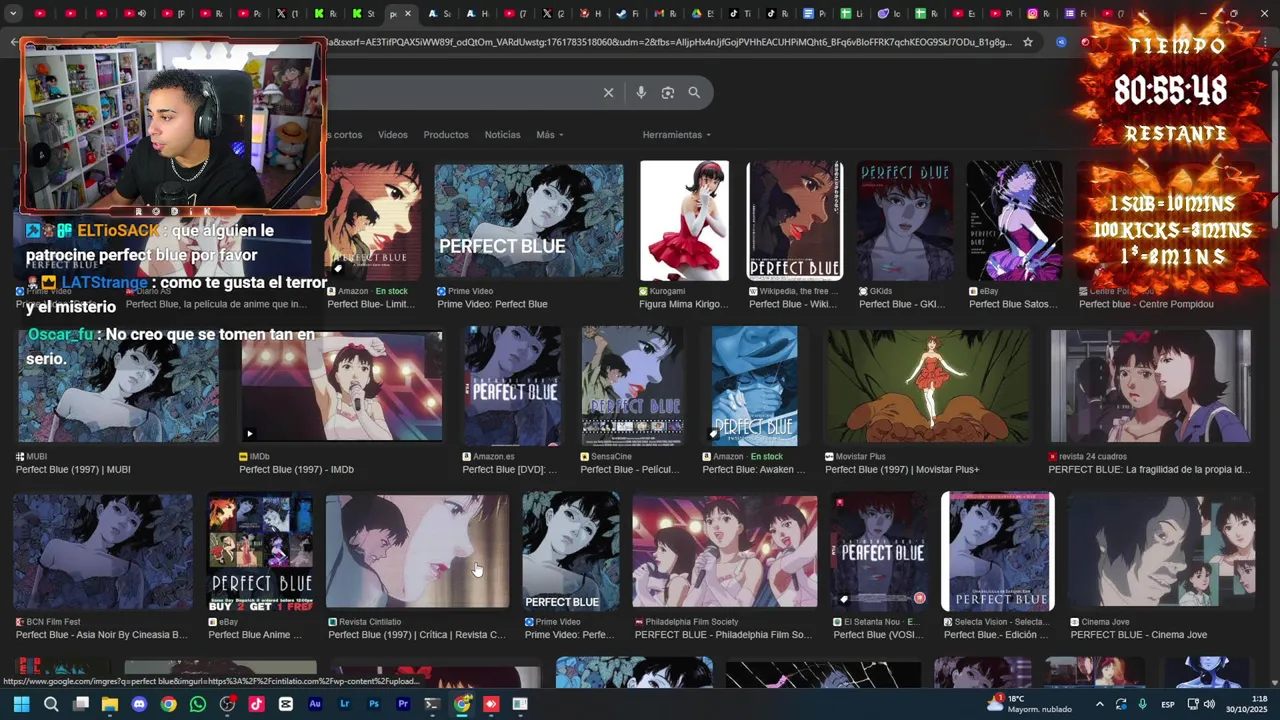Switch to OBS Studio in taskbar
The height and width of the screenshot is (720, 1280).
(227, 704)
